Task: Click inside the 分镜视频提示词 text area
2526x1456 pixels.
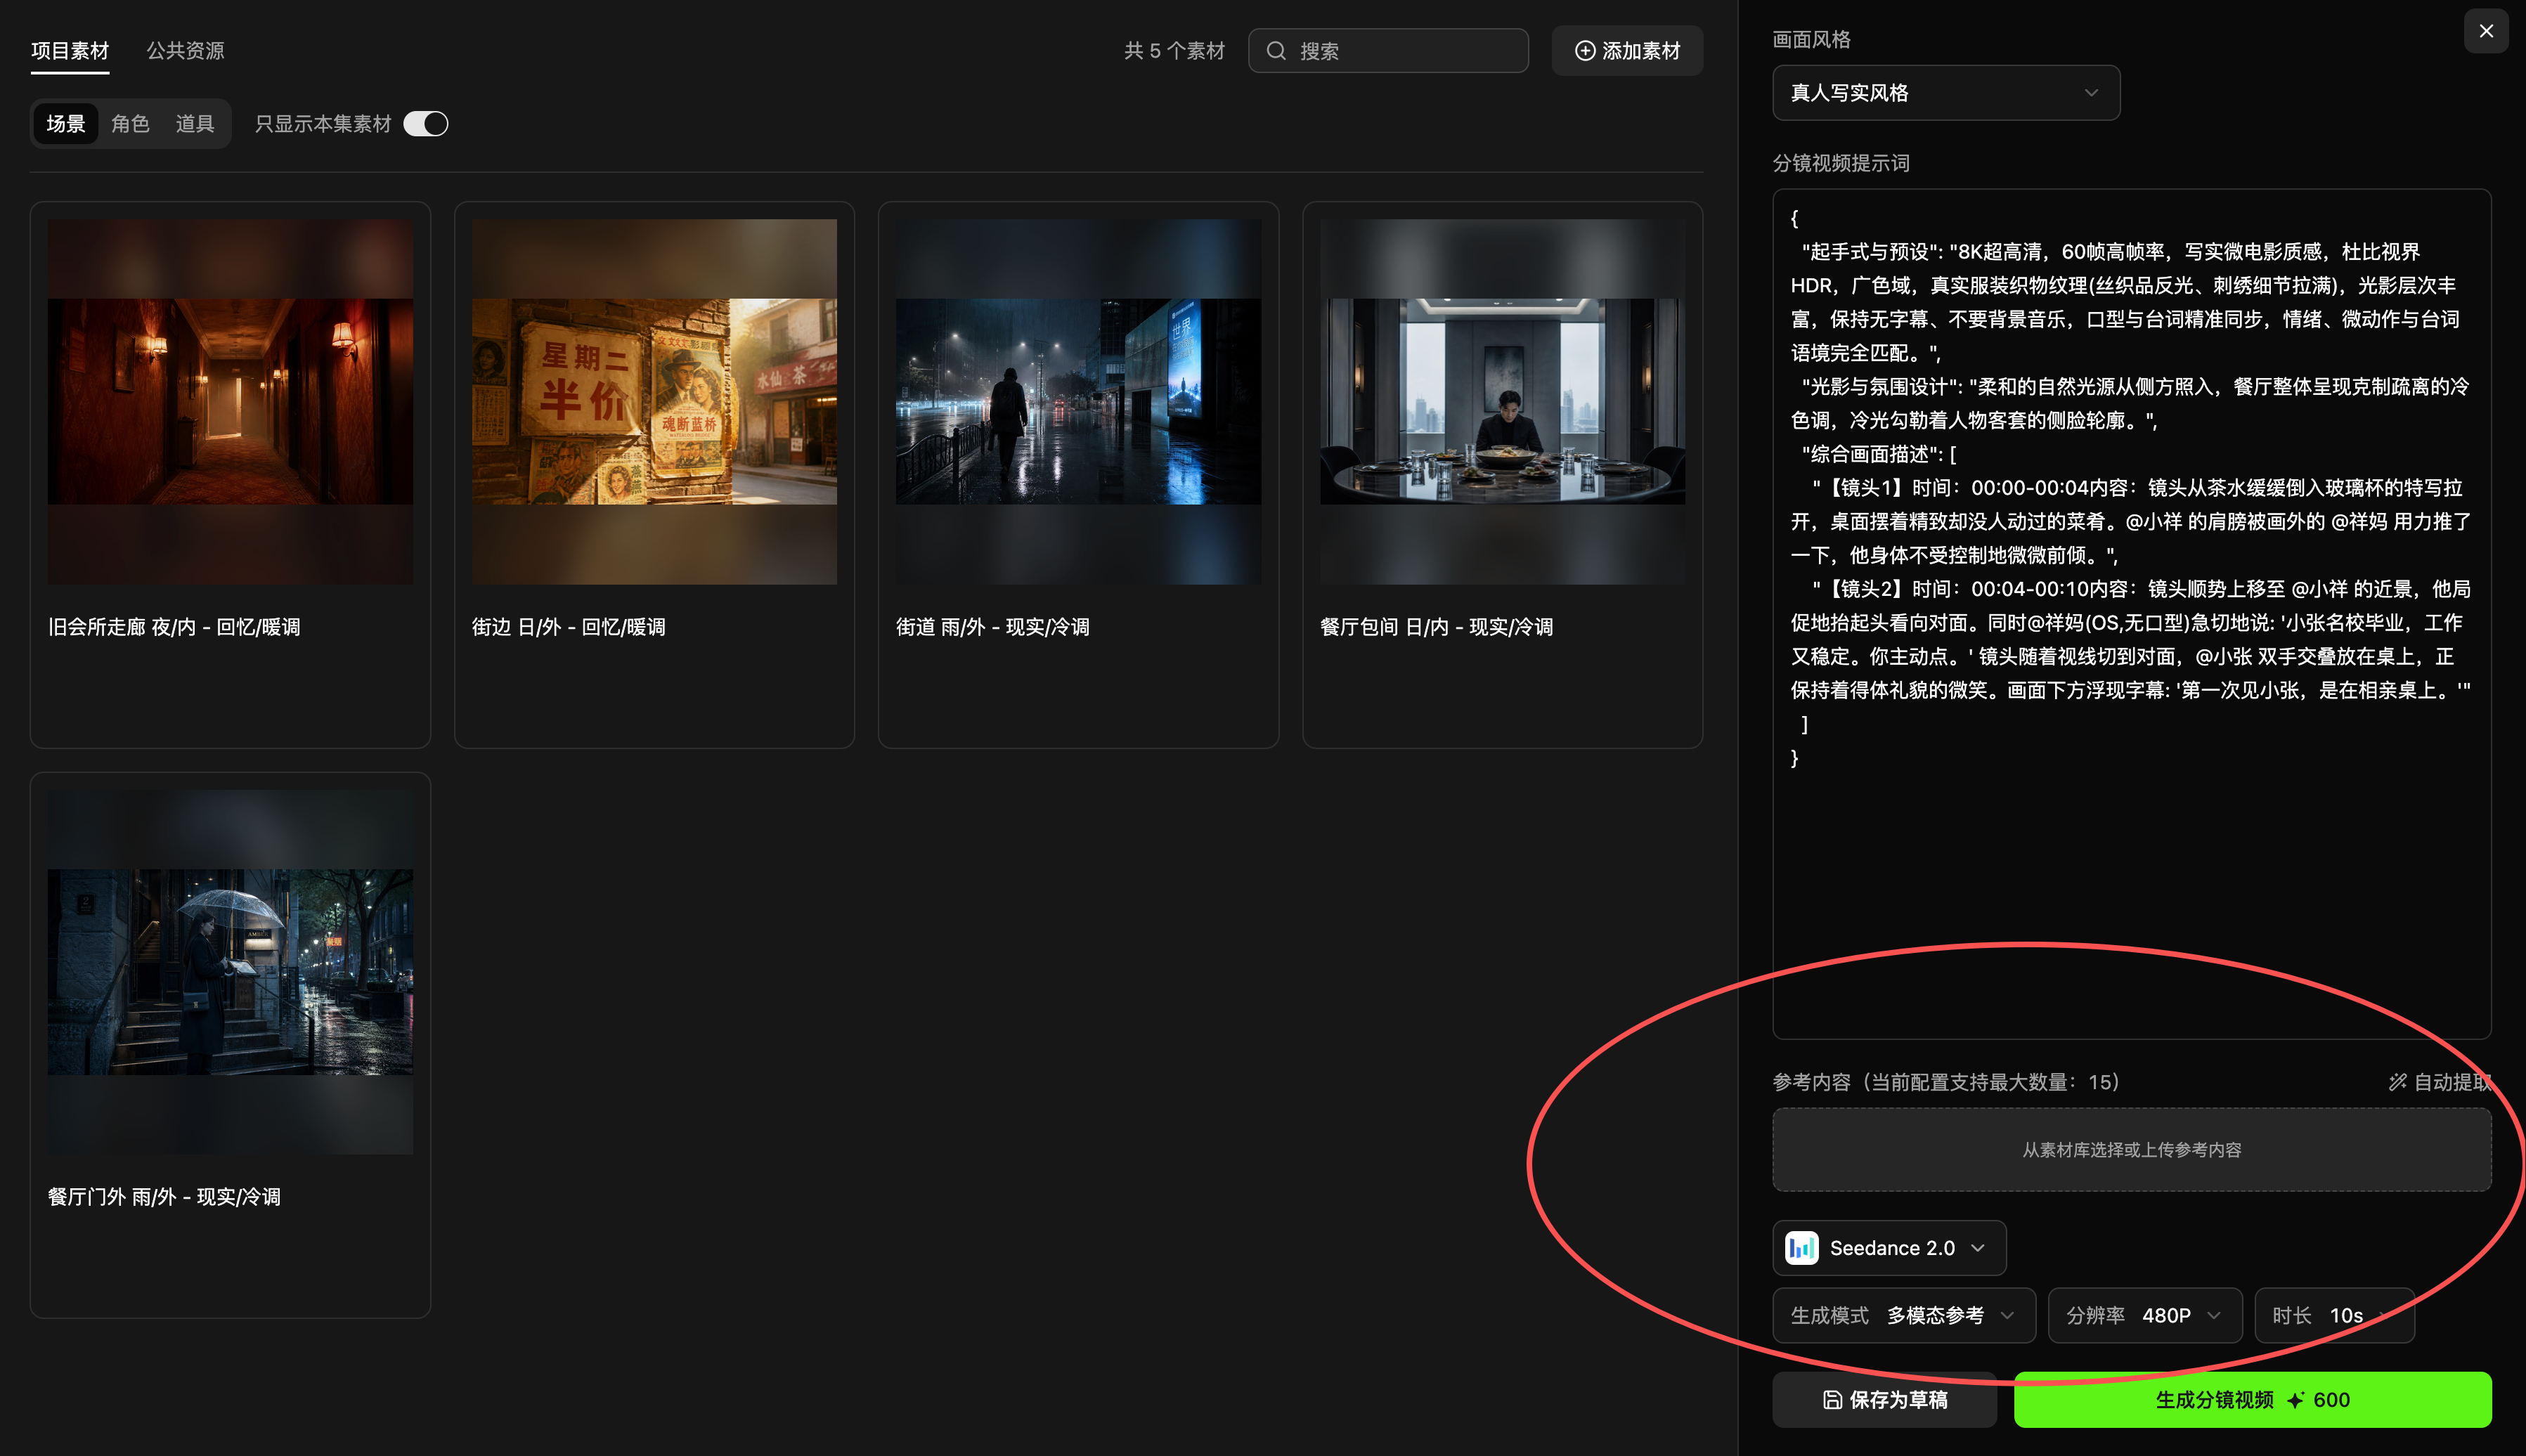Action: pos(2131,614)
